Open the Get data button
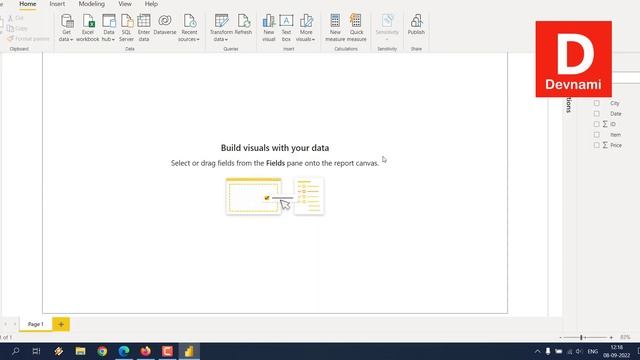The width and height of the screenshot is (640, 360). 66,27
